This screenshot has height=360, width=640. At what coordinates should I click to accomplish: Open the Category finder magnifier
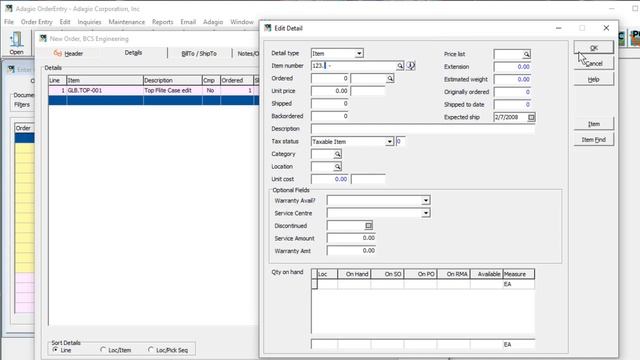coord(337,154)
